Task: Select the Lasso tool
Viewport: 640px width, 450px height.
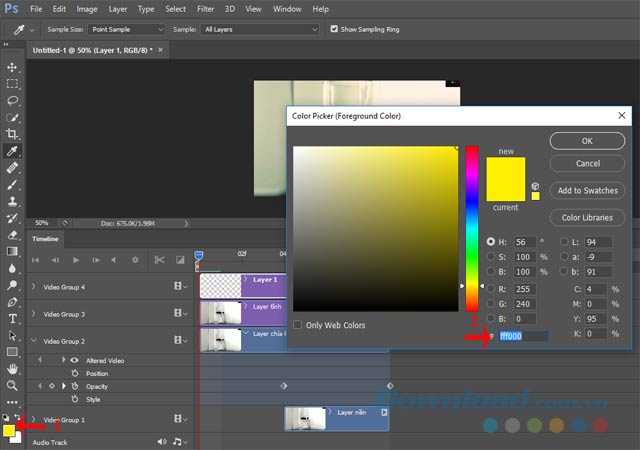Action: click(13, 100)
